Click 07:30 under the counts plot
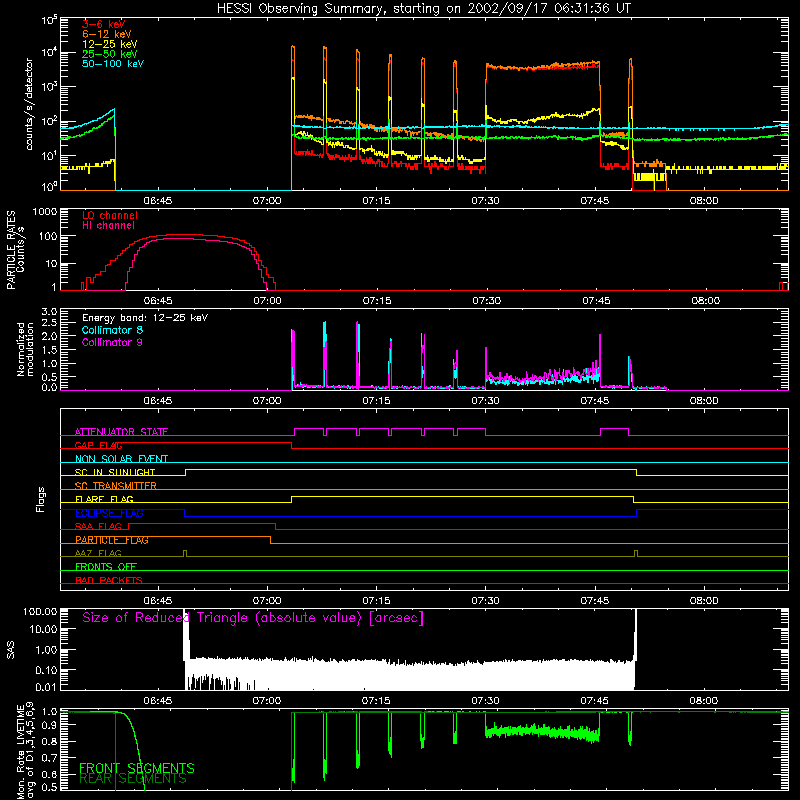Screen dimensions: 800x800 [485, 201]
